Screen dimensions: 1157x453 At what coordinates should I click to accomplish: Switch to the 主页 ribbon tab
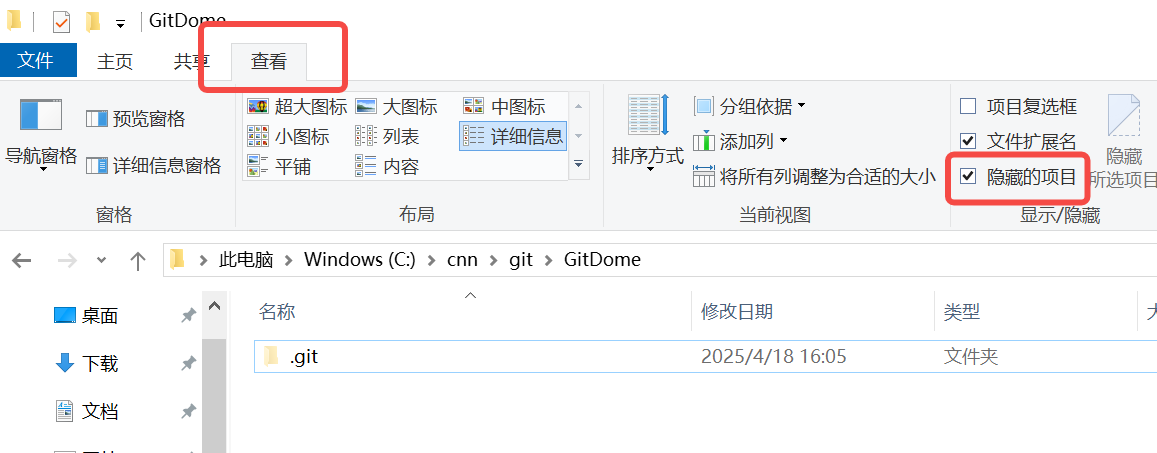coord(115,62)
